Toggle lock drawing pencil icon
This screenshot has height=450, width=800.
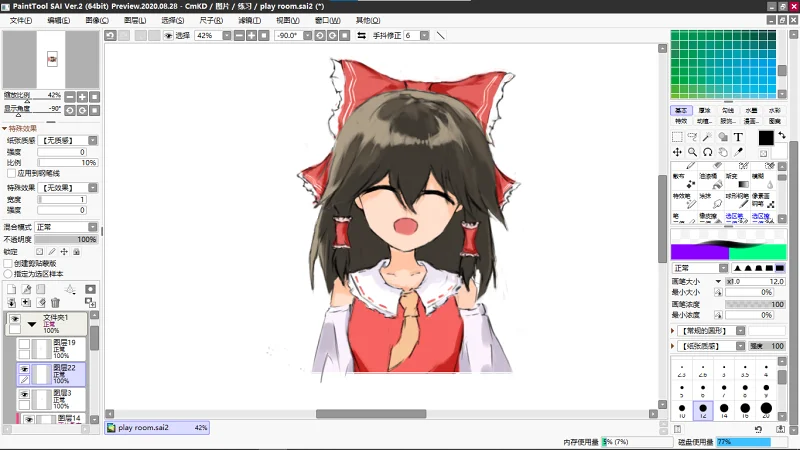[x=52, y=252]
